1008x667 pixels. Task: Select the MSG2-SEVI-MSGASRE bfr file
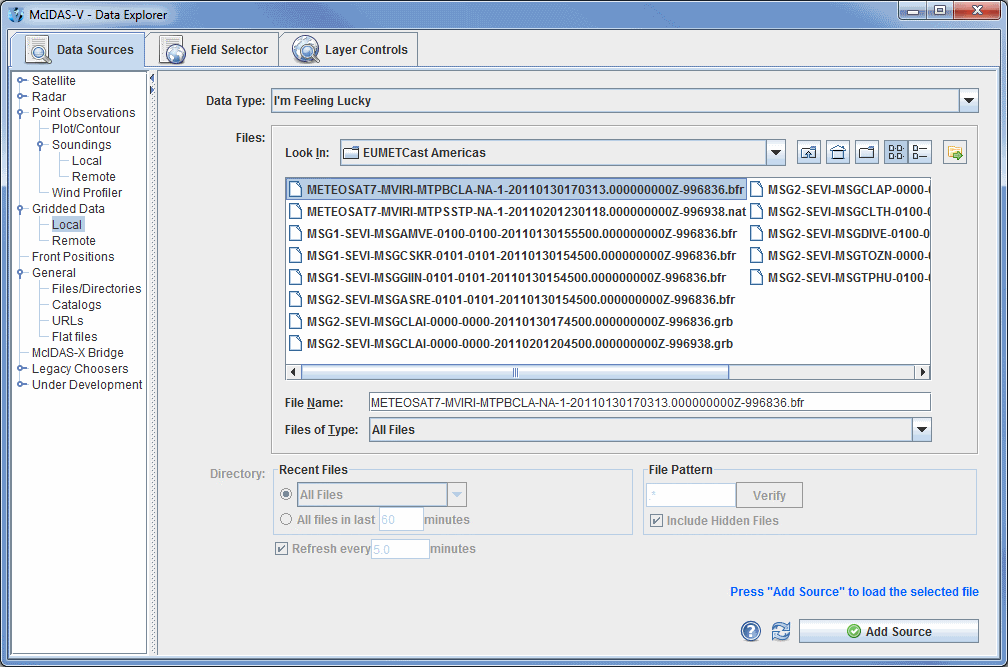tap(512, 299)
